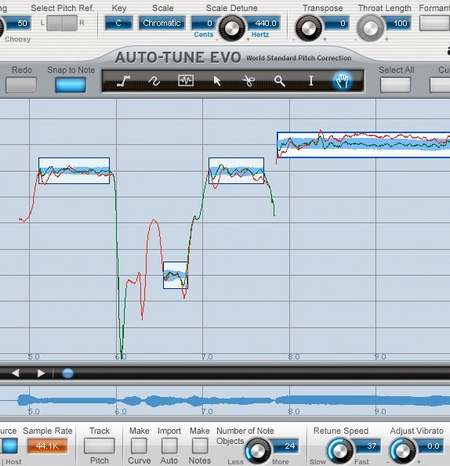450x466 pixels.
Task: Click the Make Notes button
Action: (x=200, y=446)
